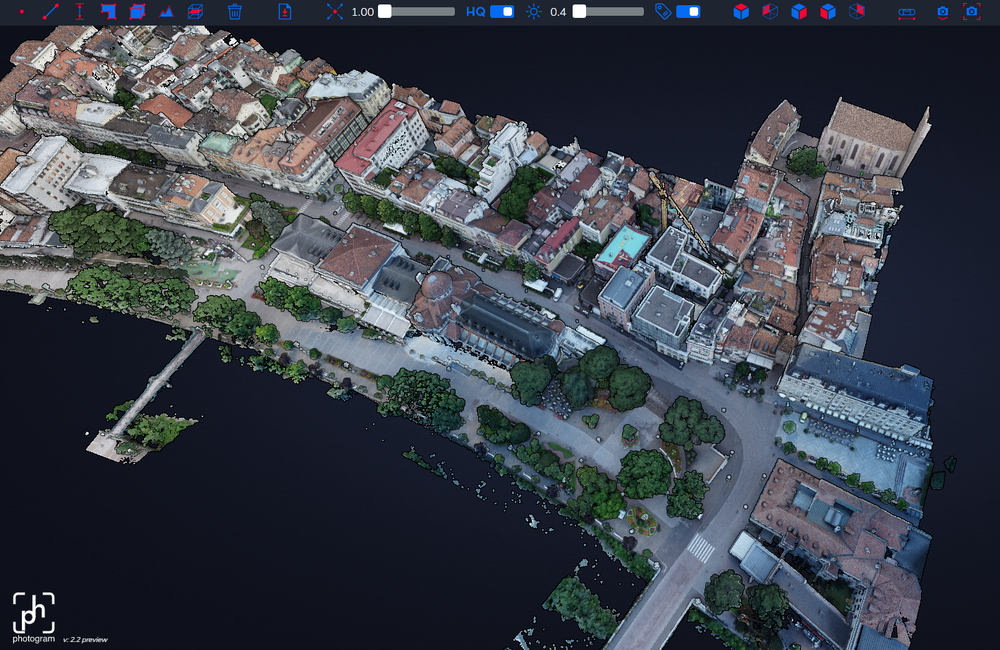The height and width of the screenshot is (650, 1000).
Task: Click the v: 2.2 preview version text
Action: pos(85,639)
